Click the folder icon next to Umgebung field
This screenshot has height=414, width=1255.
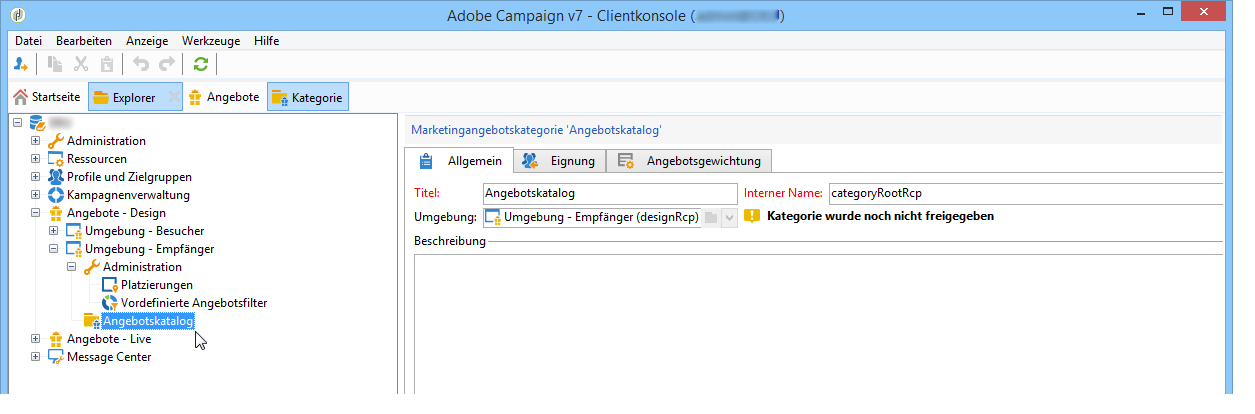[x=710, y=217]
